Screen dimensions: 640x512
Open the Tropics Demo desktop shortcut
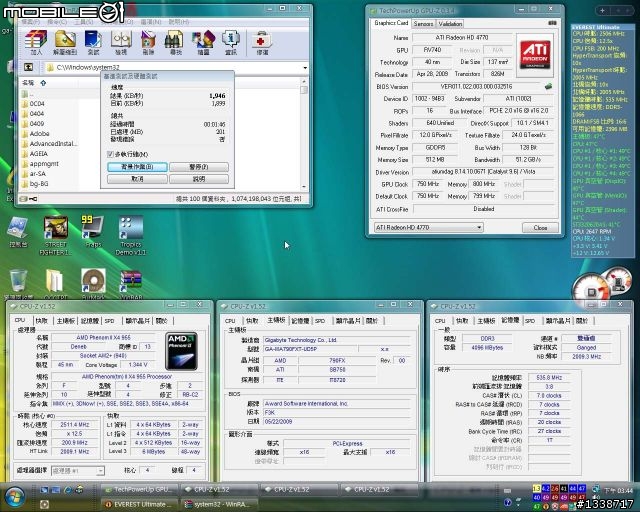[131, 235]
